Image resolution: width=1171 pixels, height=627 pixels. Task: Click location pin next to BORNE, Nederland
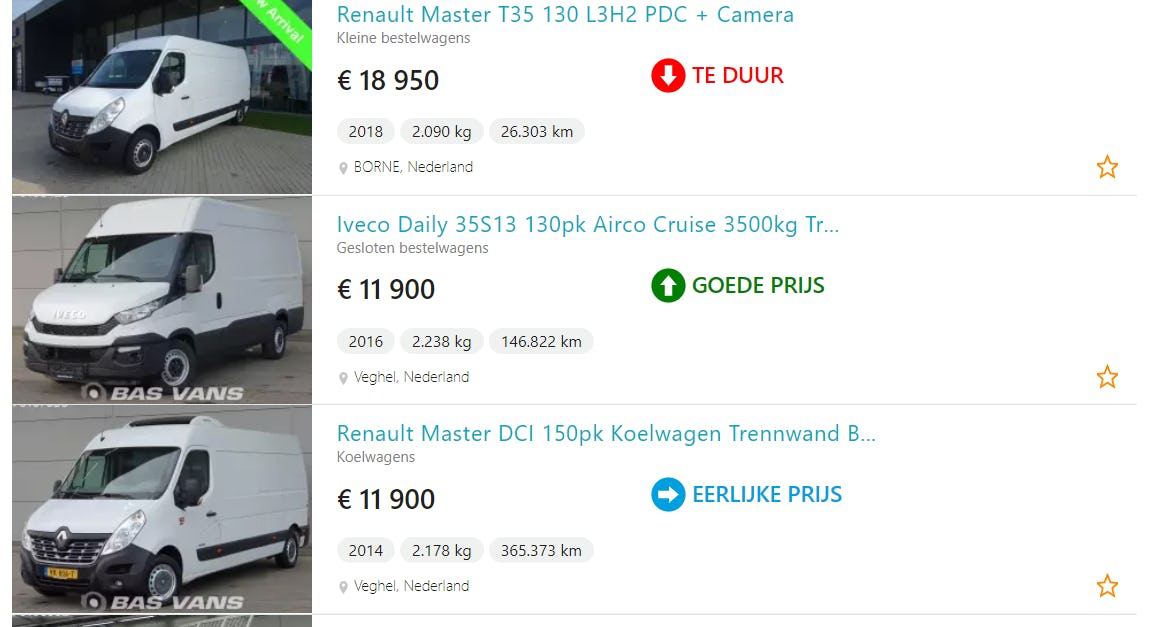(x=344, y=168)
